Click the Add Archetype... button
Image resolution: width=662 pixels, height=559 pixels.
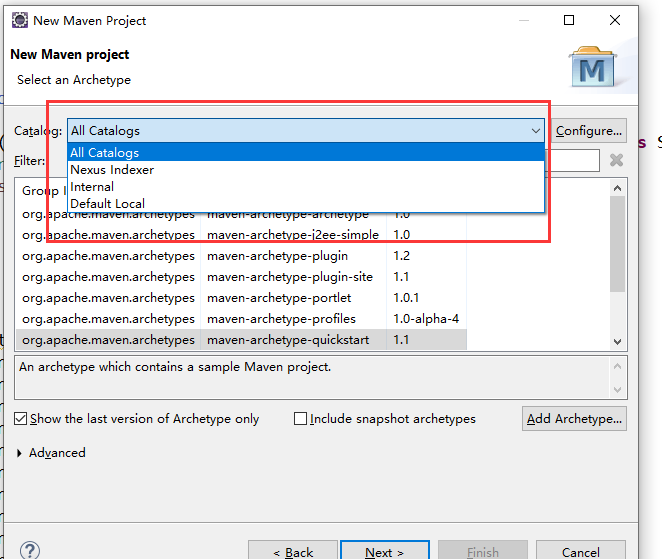574,418
